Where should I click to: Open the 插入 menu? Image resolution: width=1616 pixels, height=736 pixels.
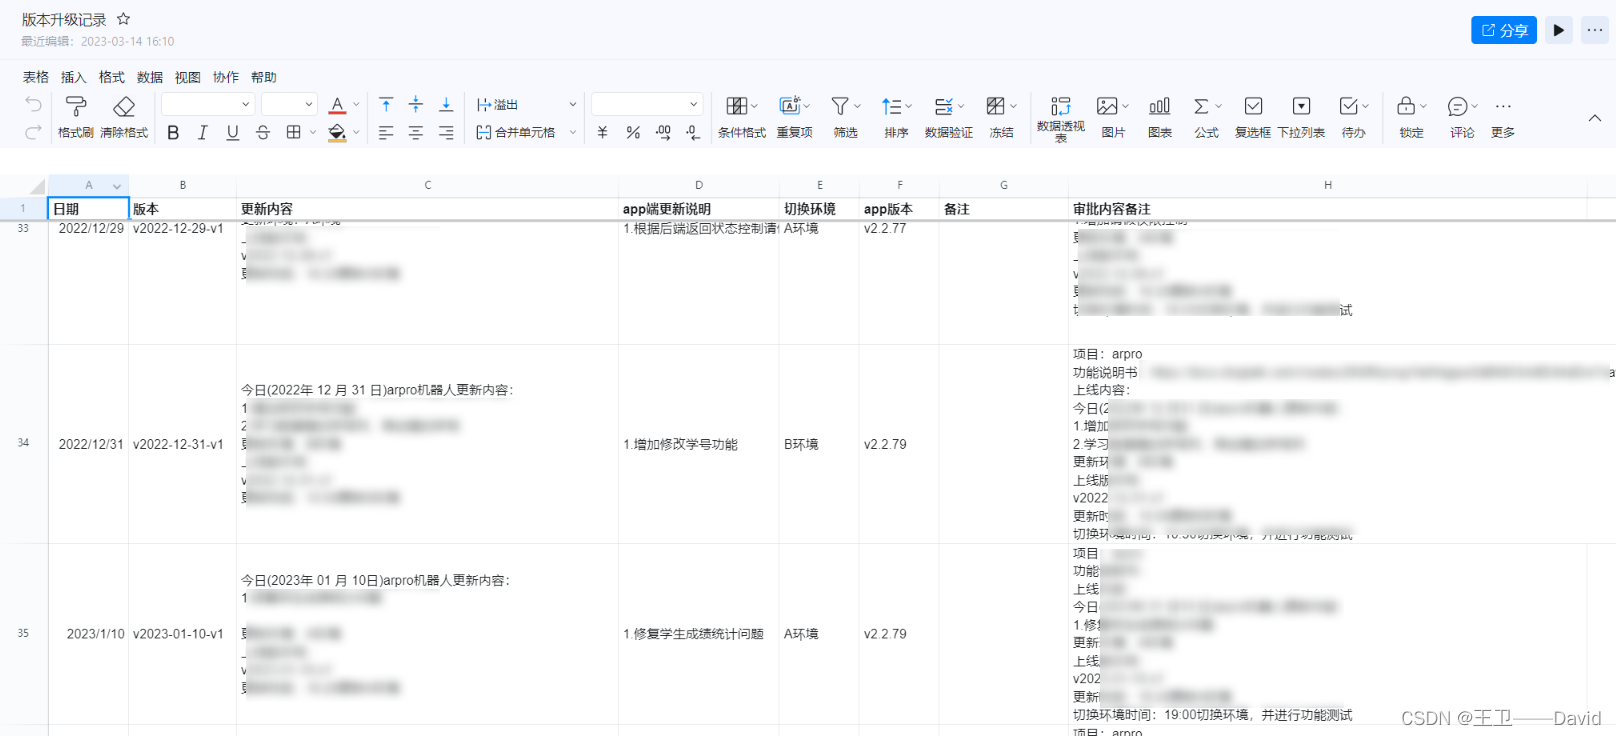[x=74, y=77]
